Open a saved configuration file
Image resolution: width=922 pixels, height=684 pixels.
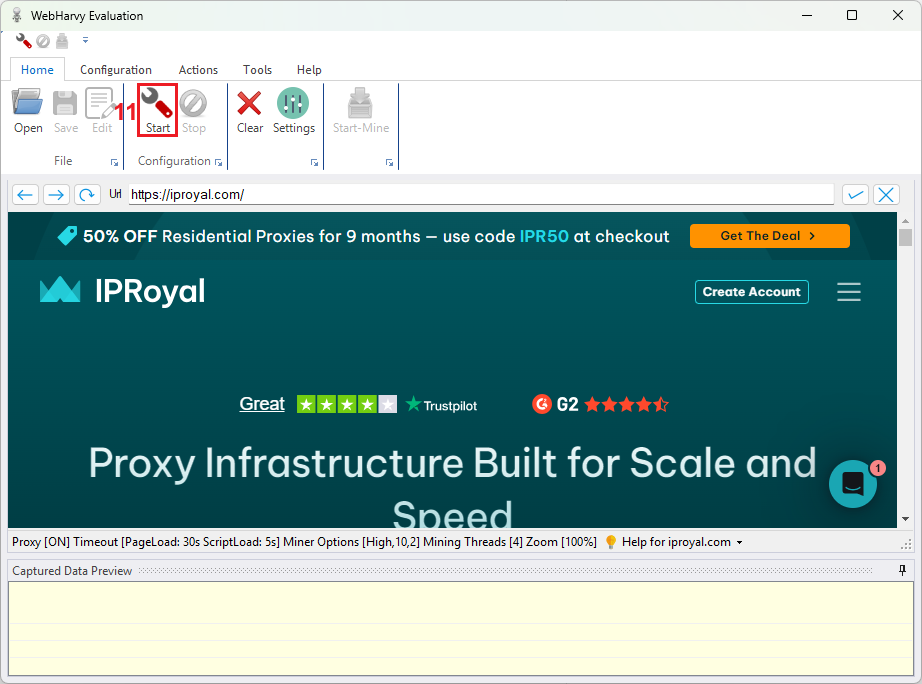pyautogui.click(x=28, y=109)
